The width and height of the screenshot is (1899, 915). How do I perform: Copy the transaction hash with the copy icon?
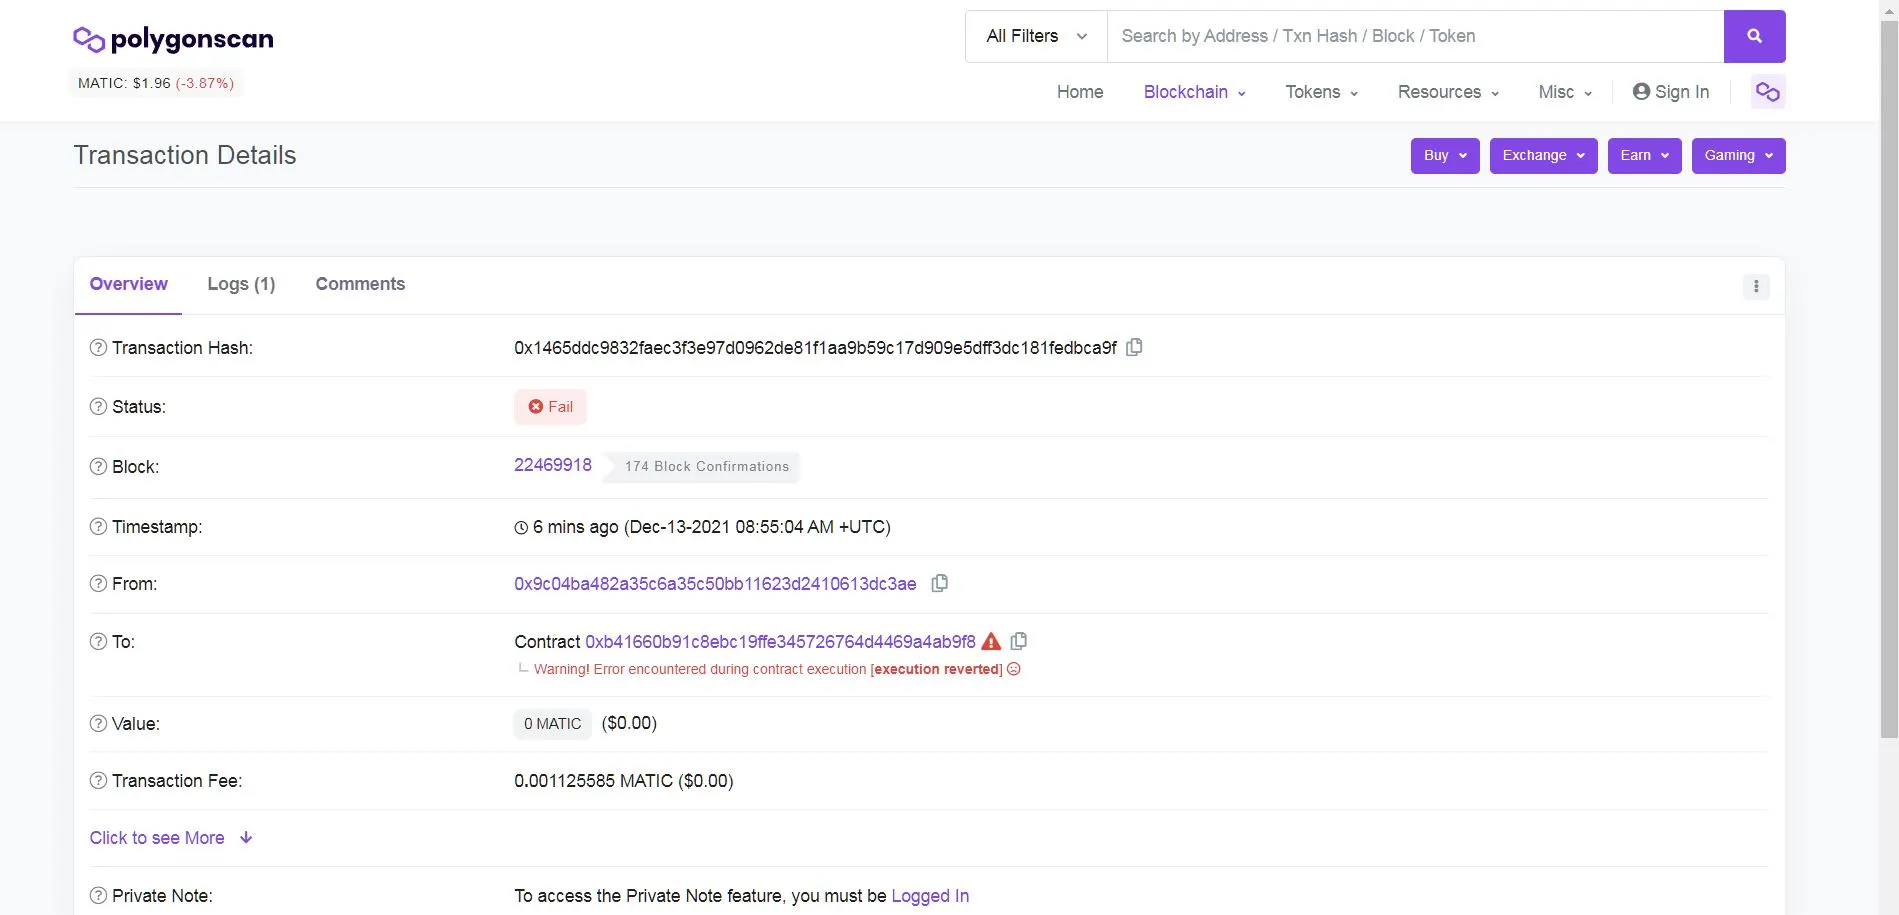click(1134, 347)
